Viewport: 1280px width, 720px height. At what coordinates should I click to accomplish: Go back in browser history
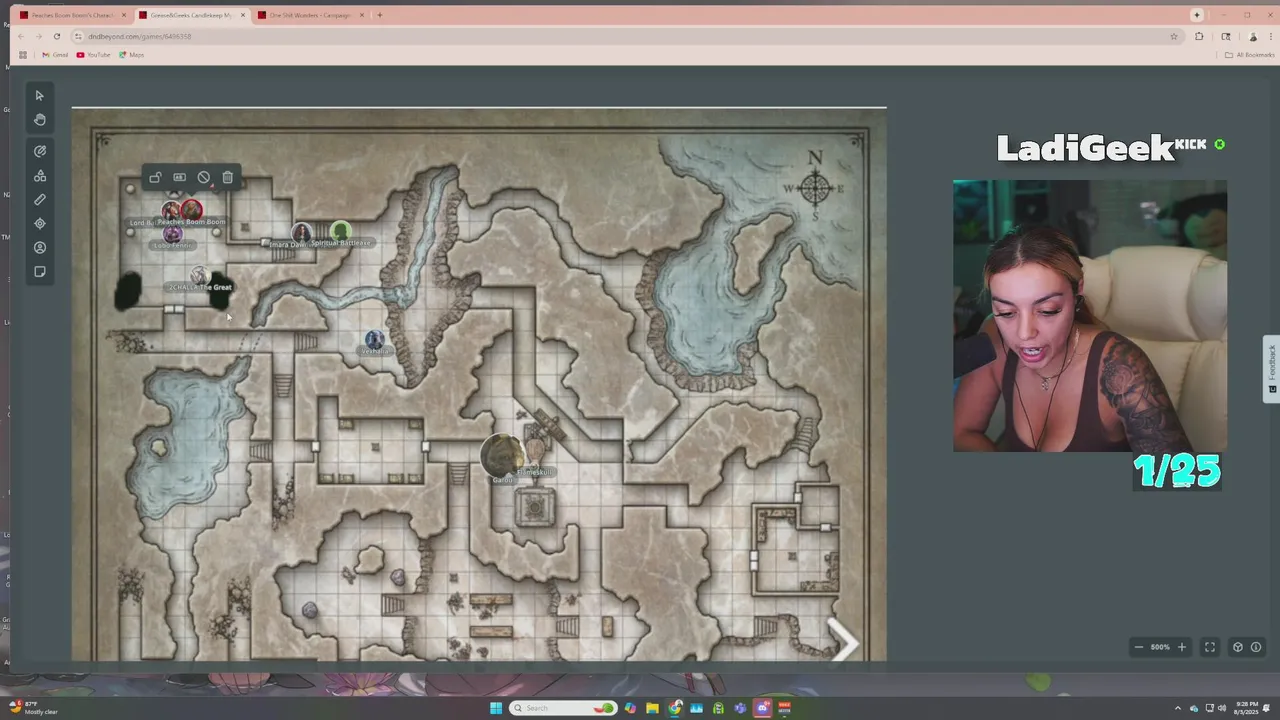point(21,36)
